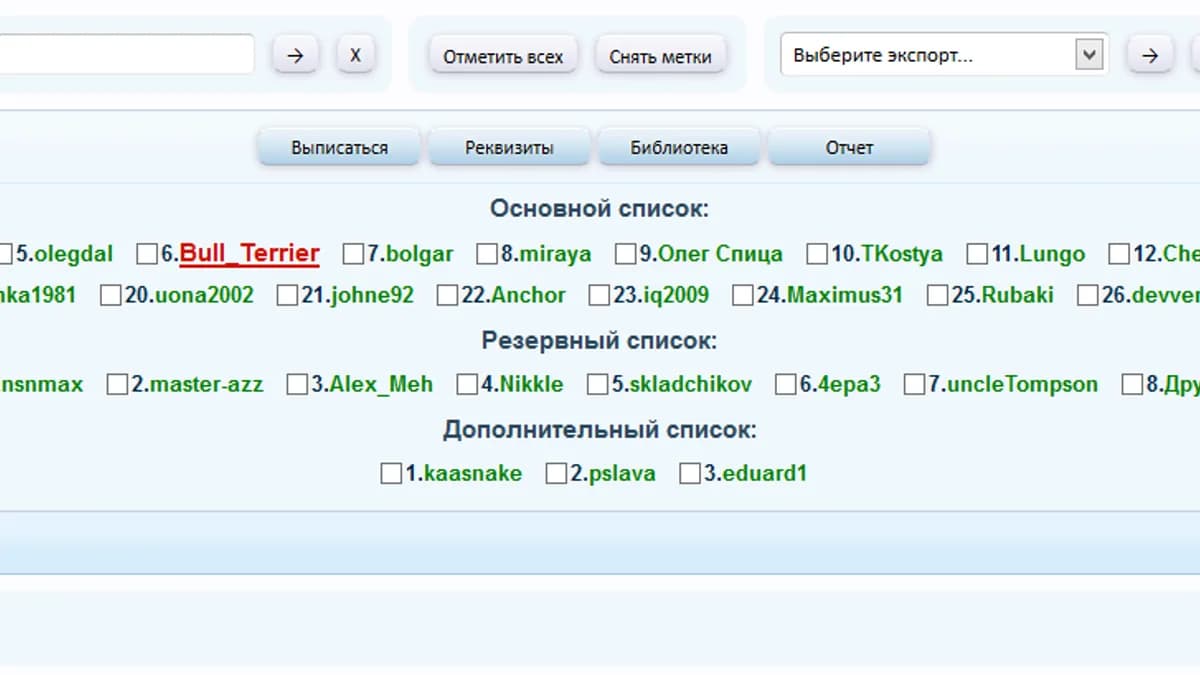1200x675 pixels.
Task: Check the box for 3.eduard1
Action: (691, 474)
